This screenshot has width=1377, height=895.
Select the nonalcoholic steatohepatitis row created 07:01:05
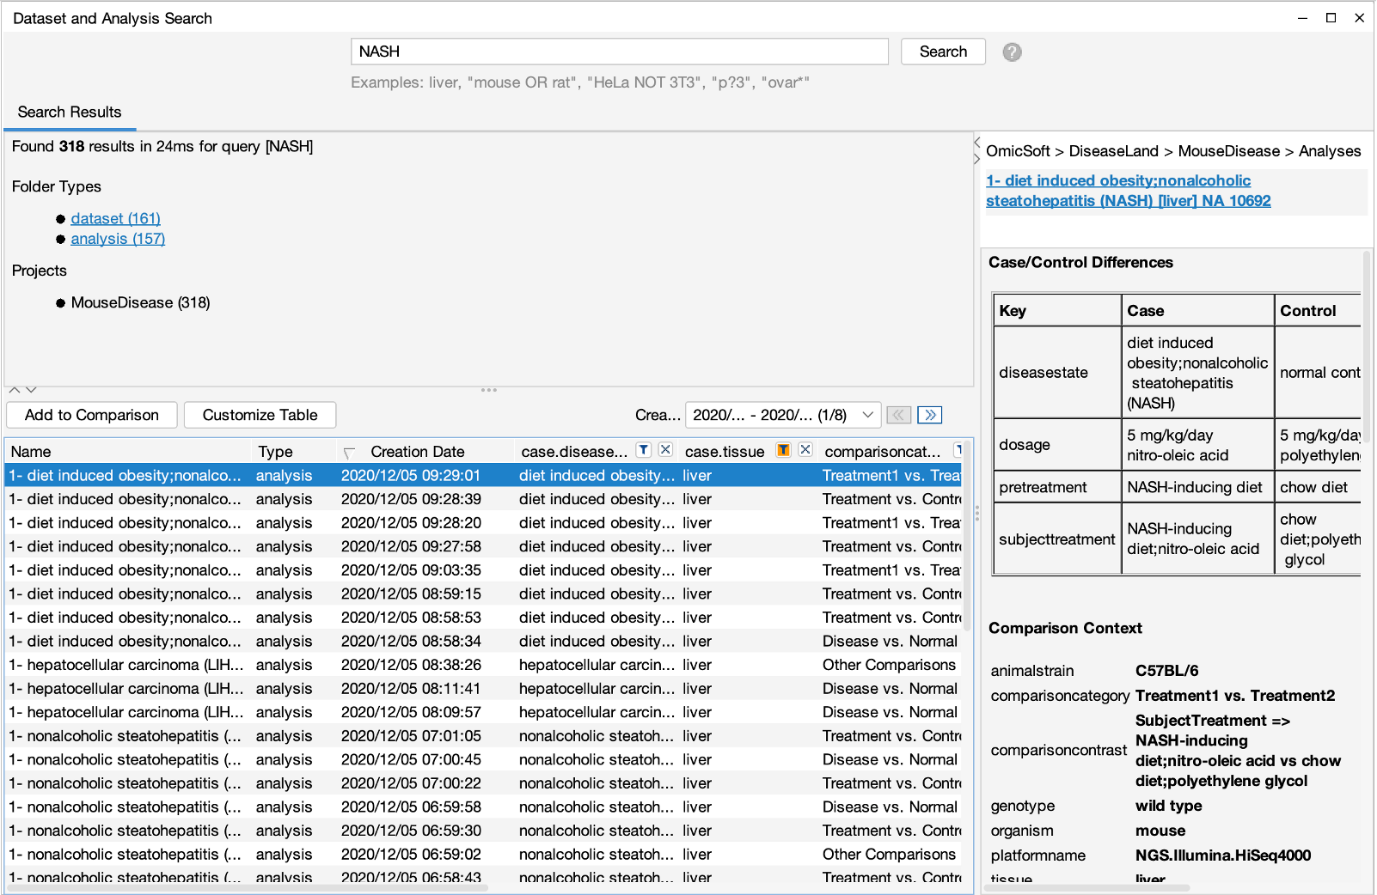pos(484,736)
